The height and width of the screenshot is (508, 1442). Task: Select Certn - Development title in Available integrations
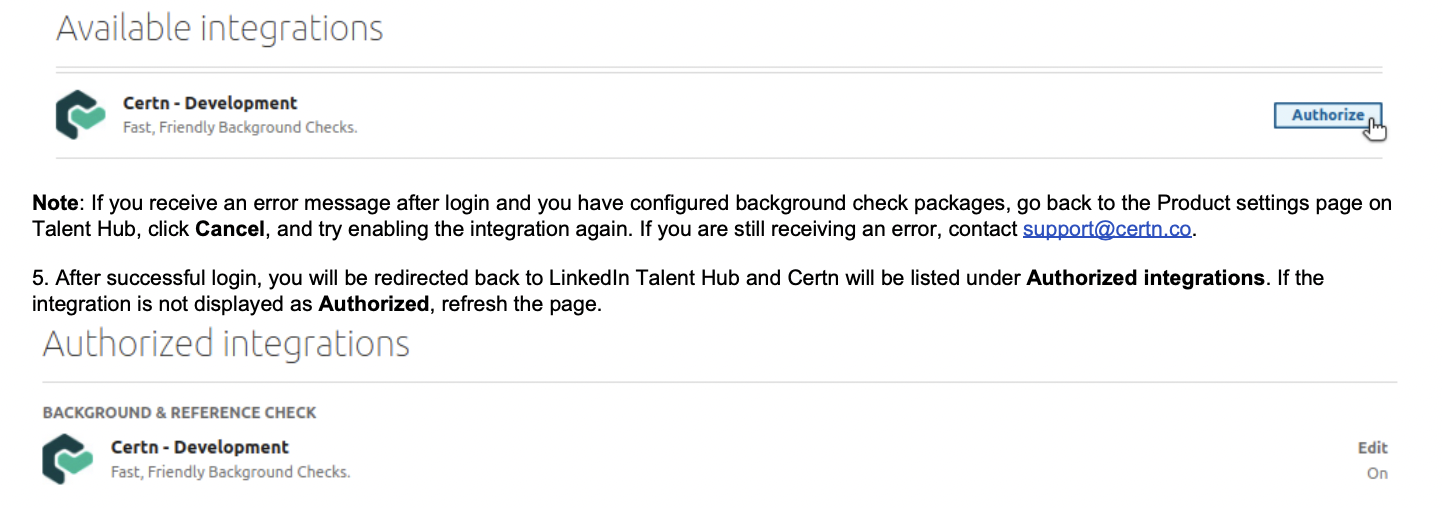(x=210, y=103)
